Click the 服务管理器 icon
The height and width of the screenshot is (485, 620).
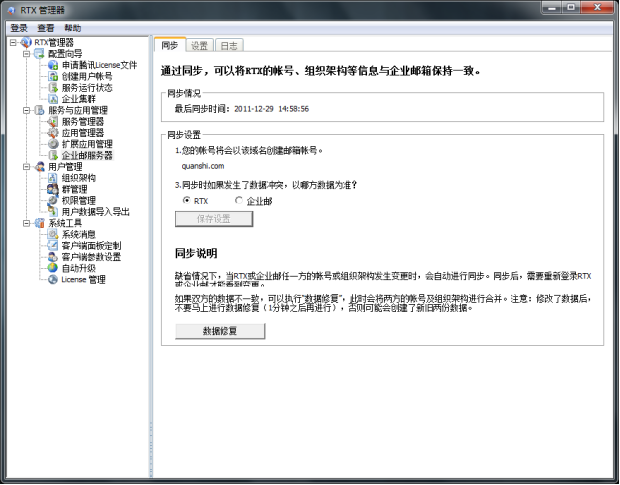[53, 121]
